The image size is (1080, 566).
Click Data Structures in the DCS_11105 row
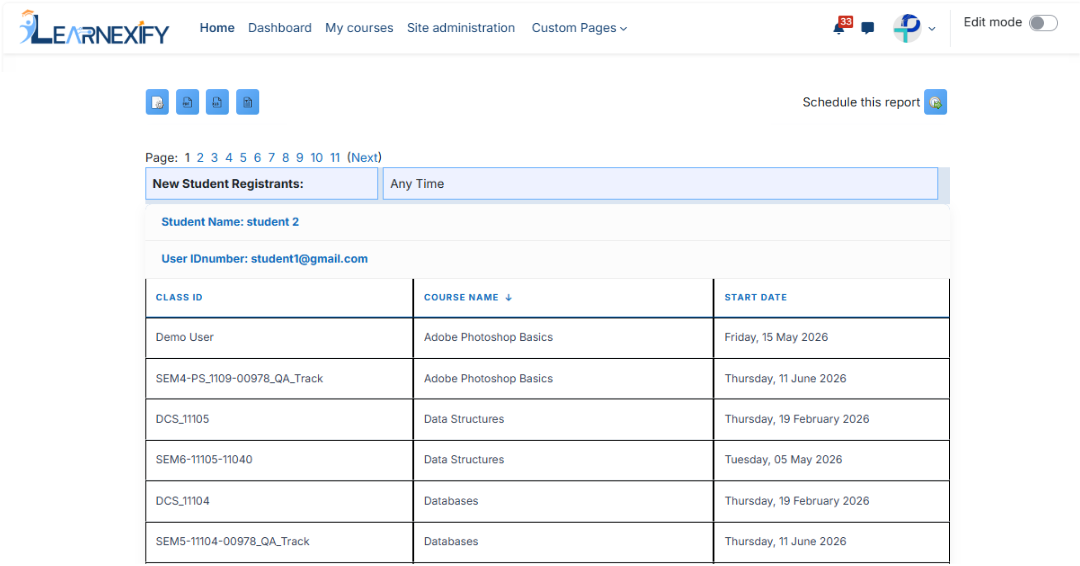pyautogui.click(x=464, y=419)
